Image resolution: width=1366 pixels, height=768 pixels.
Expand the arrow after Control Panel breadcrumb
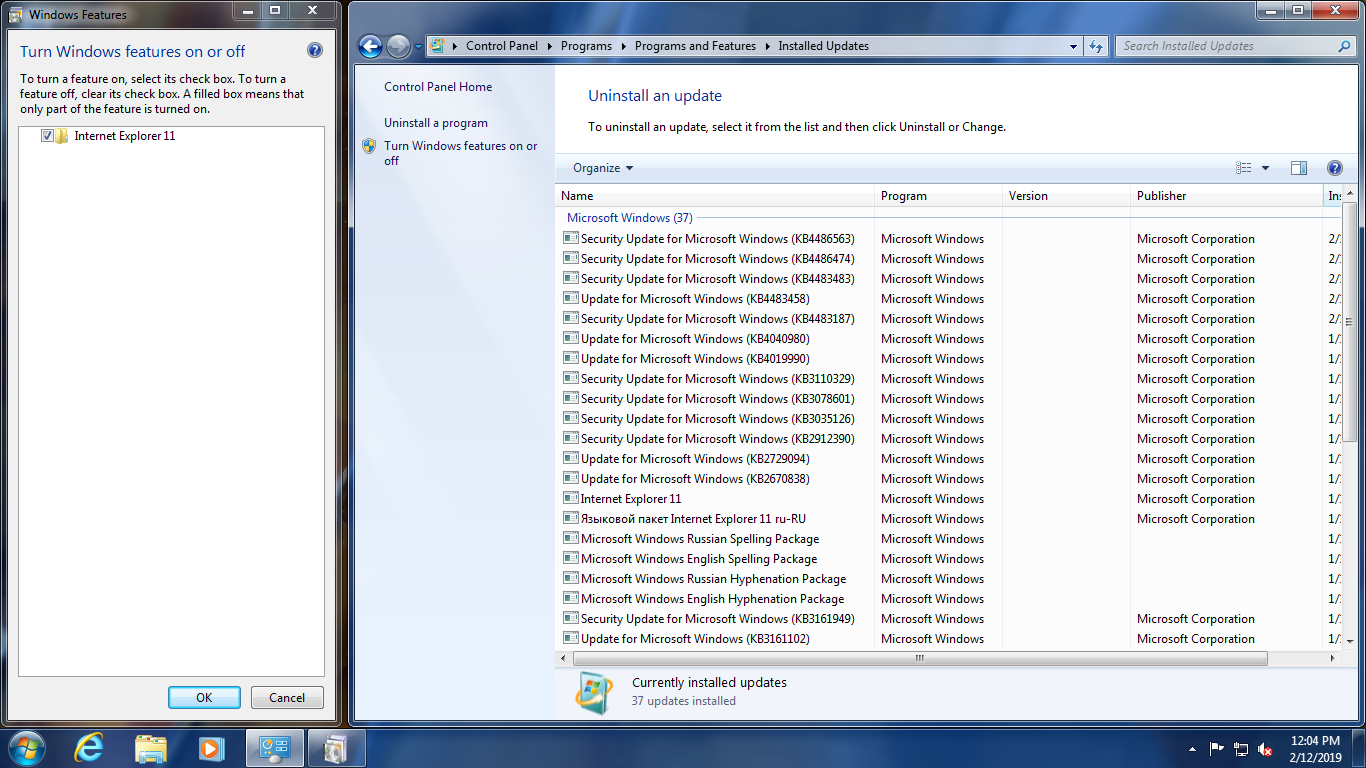(x=549, y=46)
